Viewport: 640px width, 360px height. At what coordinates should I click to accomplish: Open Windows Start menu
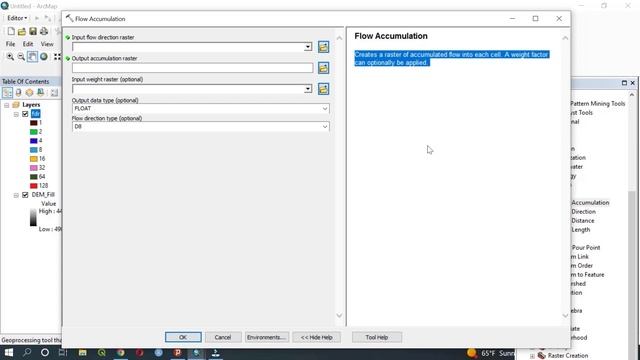point(9,353)
